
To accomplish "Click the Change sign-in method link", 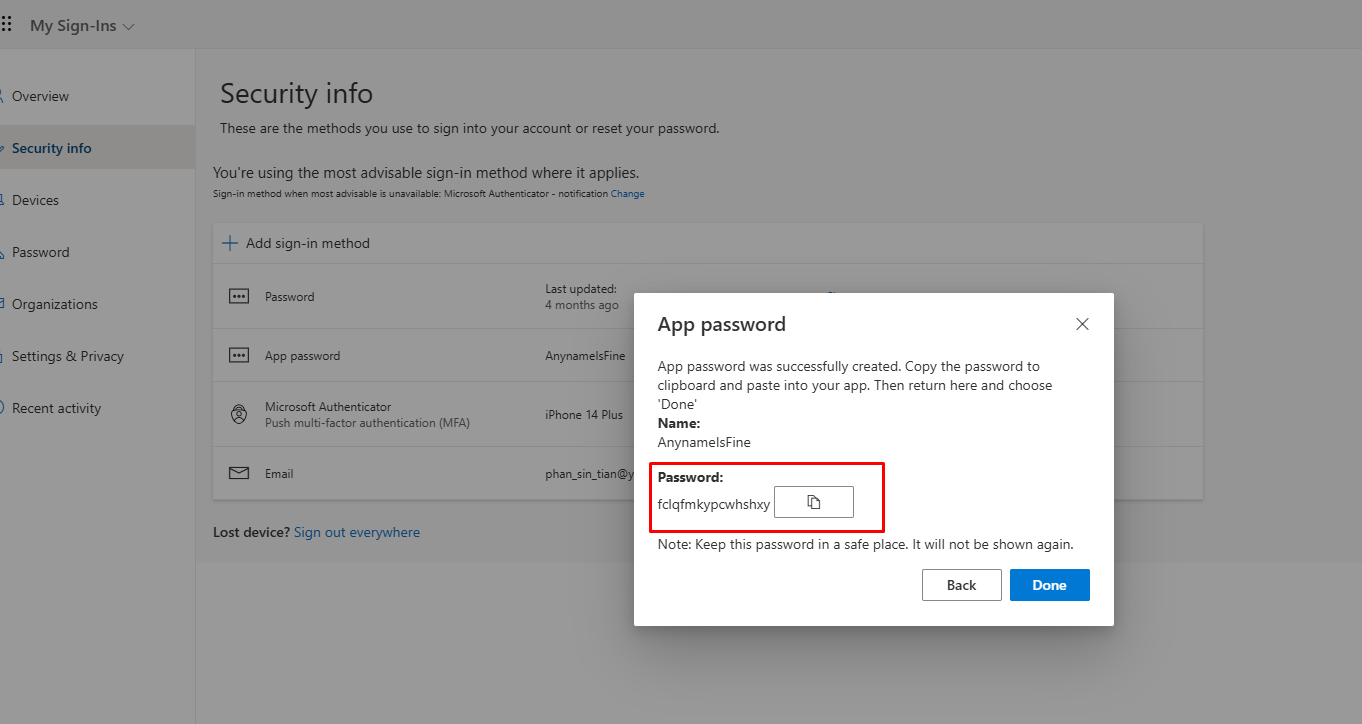I will click(x=628, y=194).
